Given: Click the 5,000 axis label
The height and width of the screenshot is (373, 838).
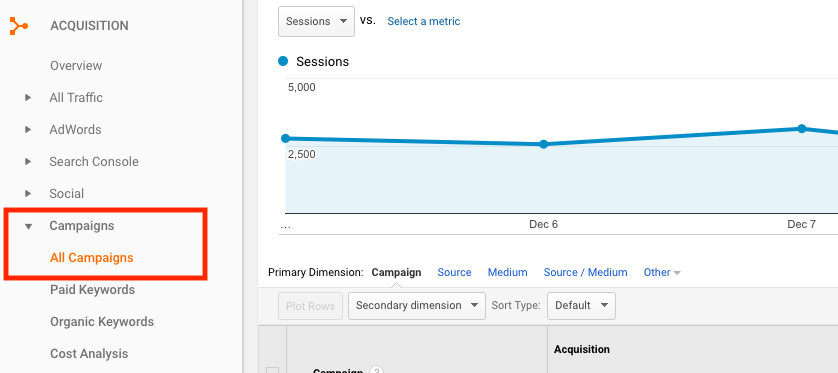Looking at the screenshot, I should tap(302, 87).
